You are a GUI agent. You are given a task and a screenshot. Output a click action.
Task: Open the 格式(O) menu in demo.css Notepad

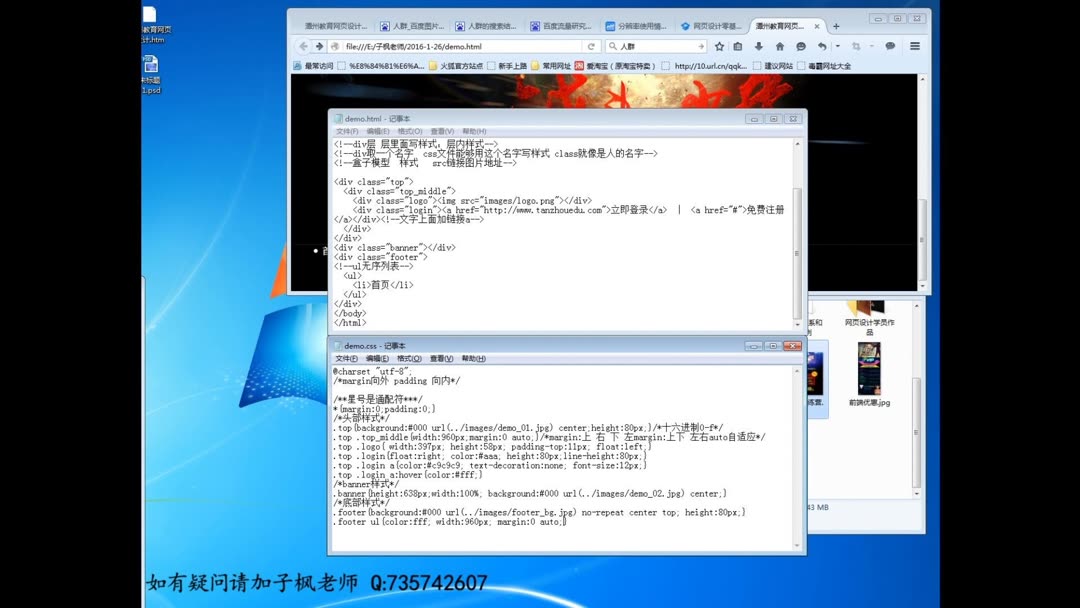click(x=408, y=357)
